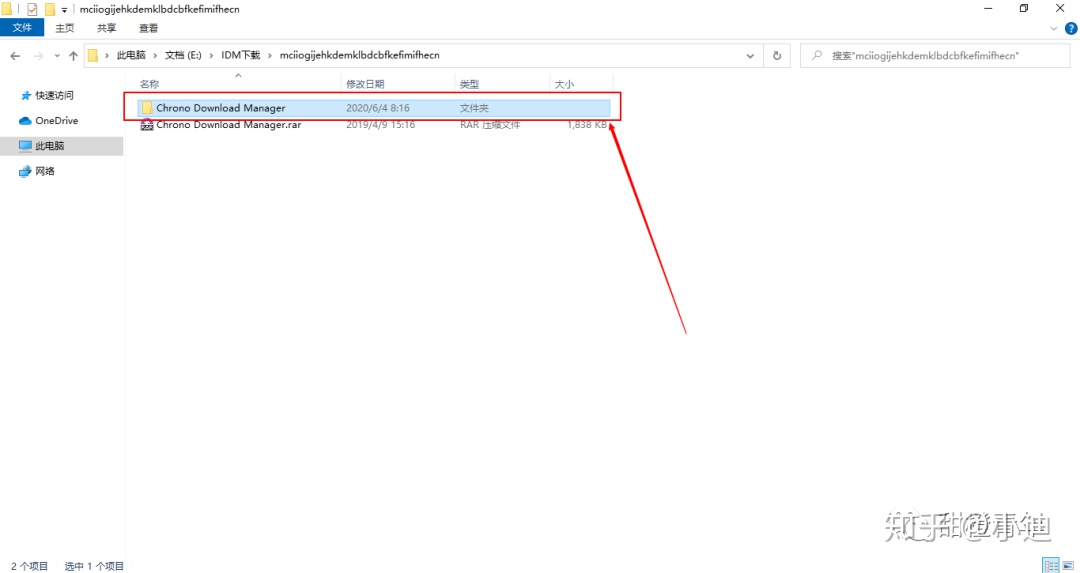The image size is (1080, 573).
Task: Switch to the 主页 ribbon tab
Action: pyautogui.click(x=65, y=28)
